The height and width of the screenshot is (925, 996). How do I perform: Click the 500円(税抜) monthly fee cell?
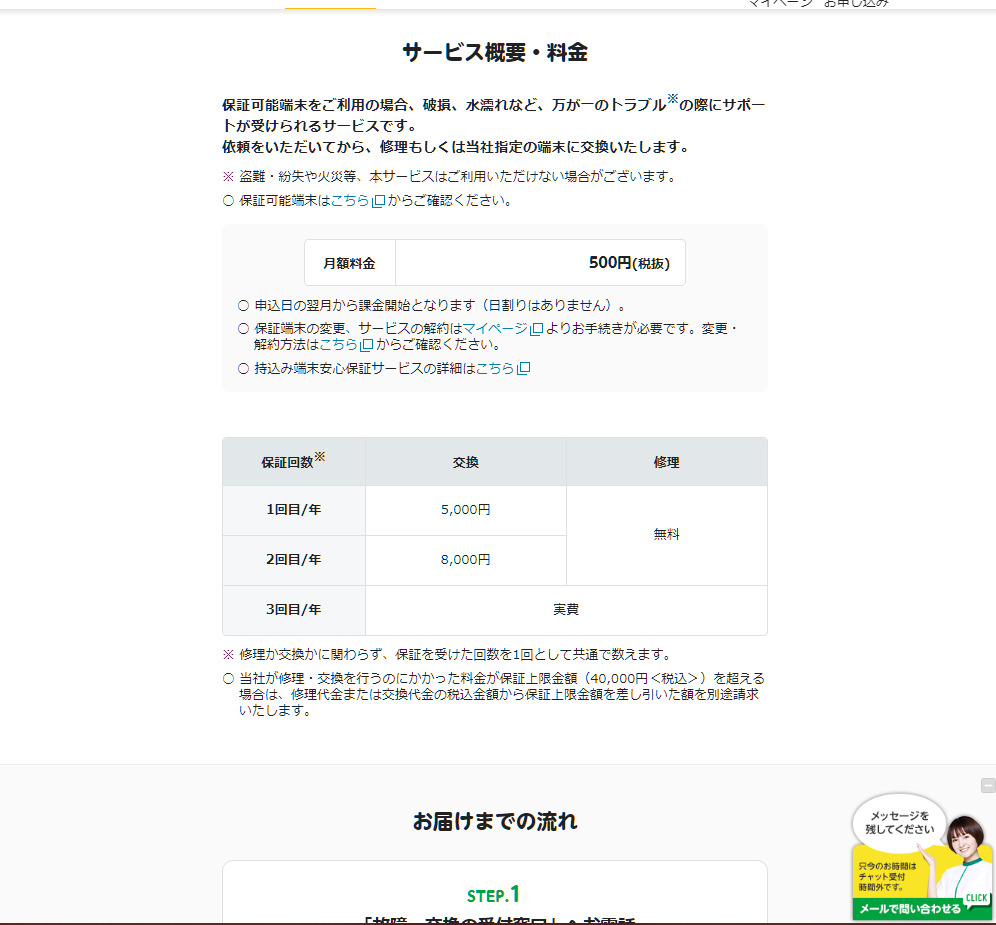(x=540, y=263)
